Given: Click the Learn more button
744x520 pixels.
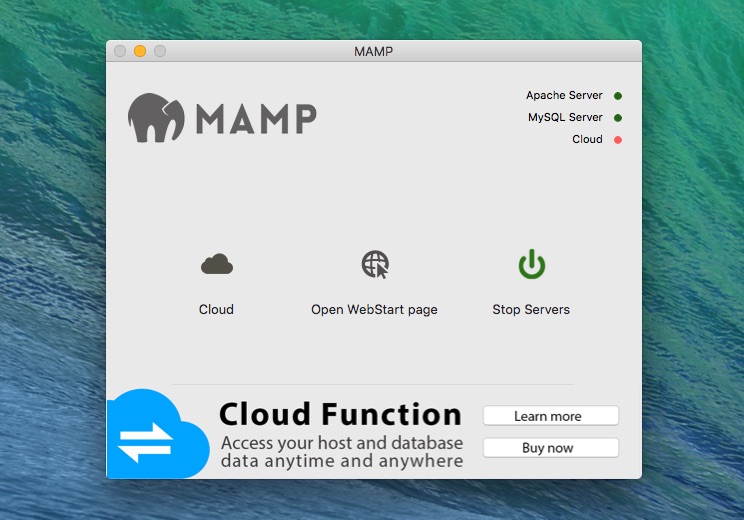Looking at the screenshot, I should click(551, 416).
